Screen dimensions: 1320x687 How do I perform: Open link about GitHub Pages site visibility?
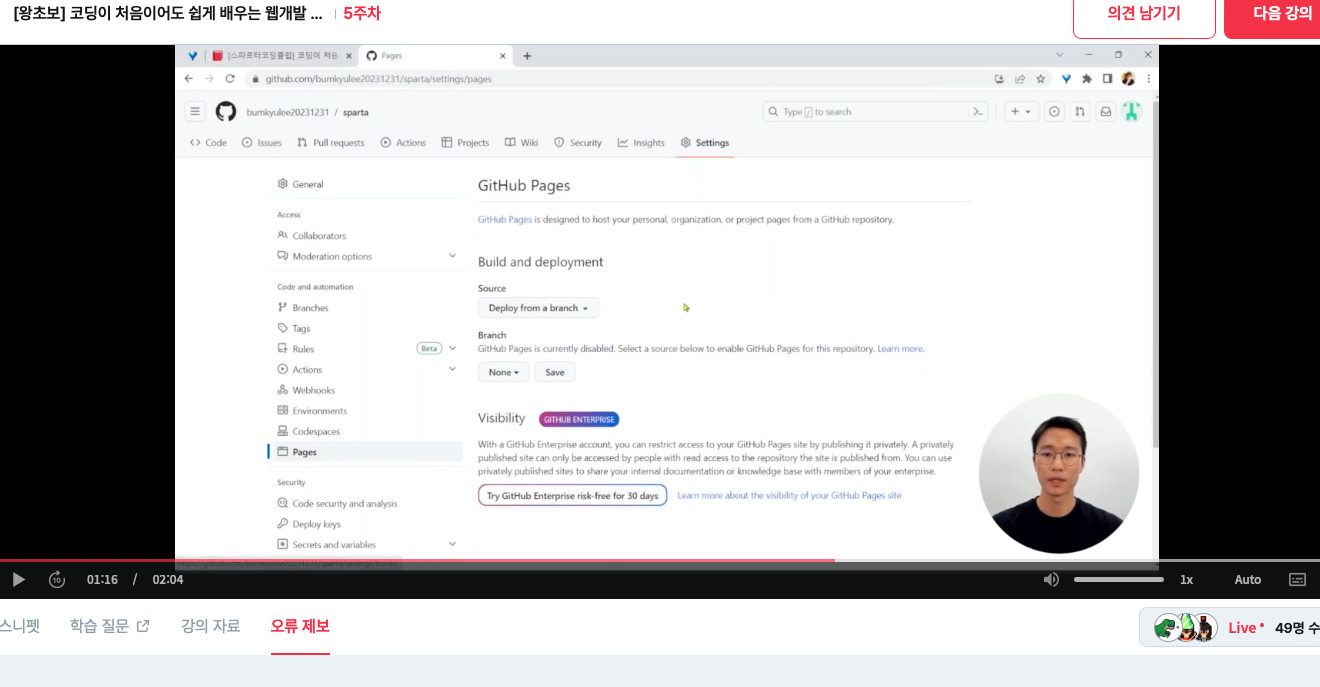789,496
